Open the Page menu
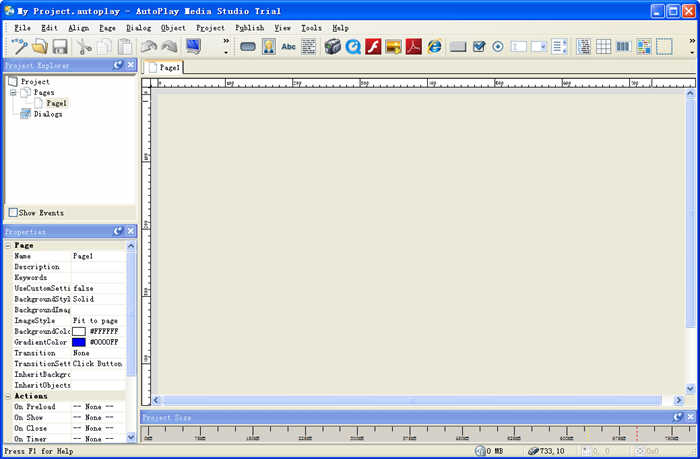 tap(107, 28)
